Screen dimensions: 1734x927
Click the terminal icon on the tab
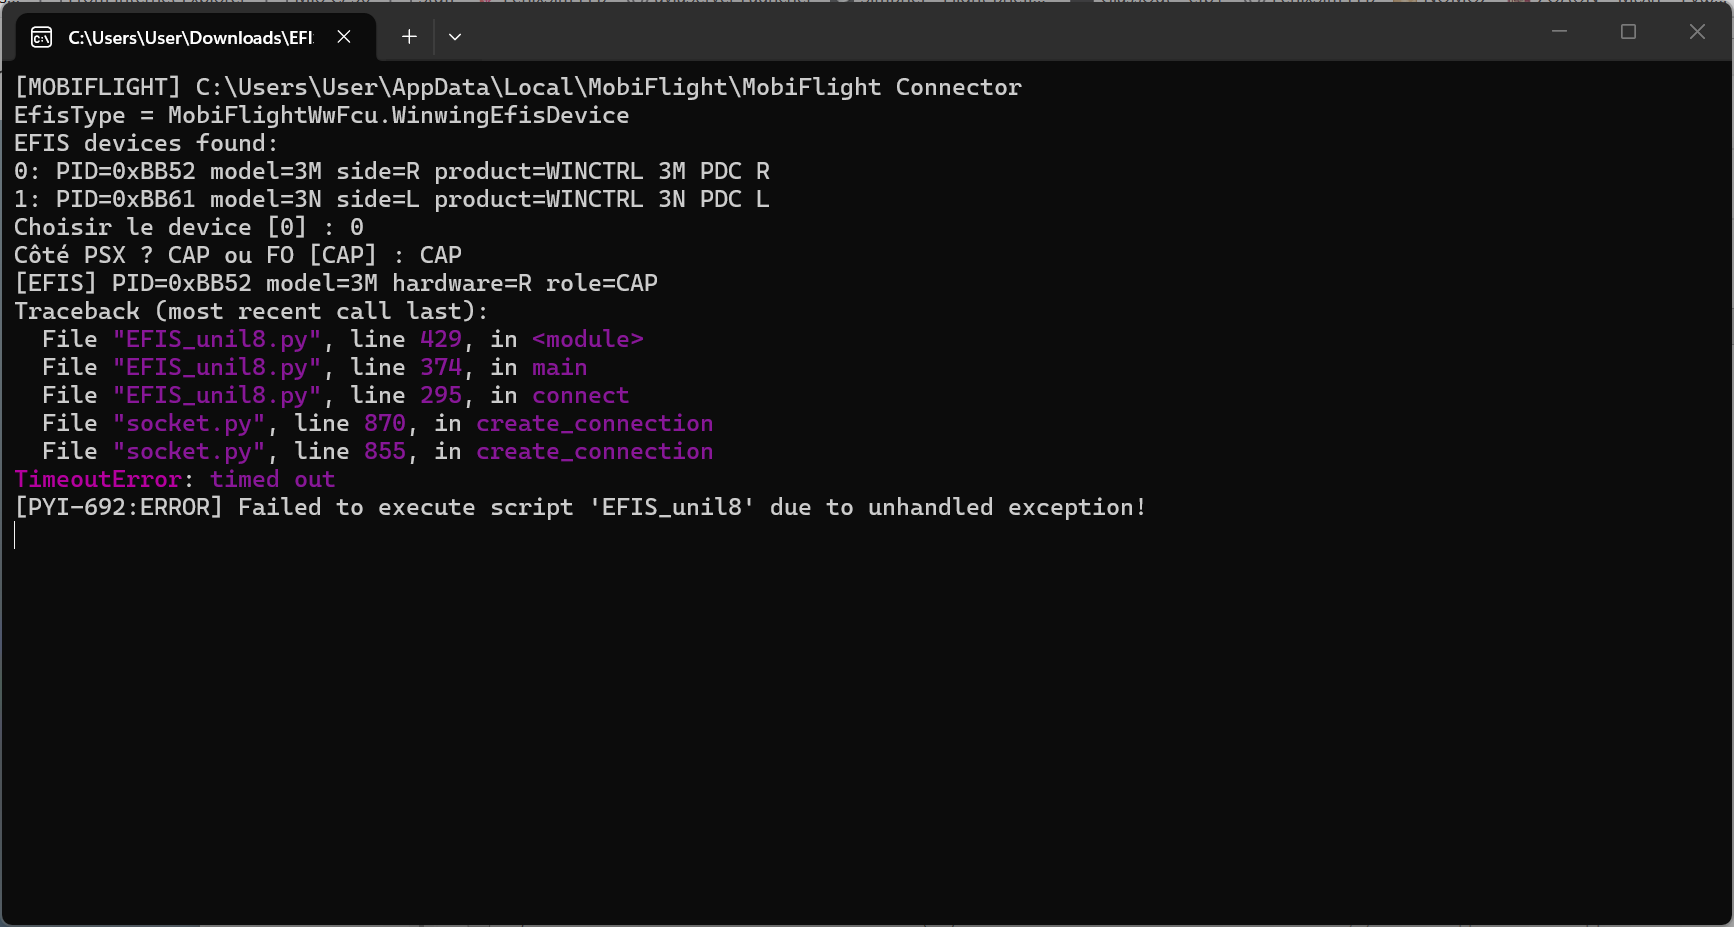(42, 38)
